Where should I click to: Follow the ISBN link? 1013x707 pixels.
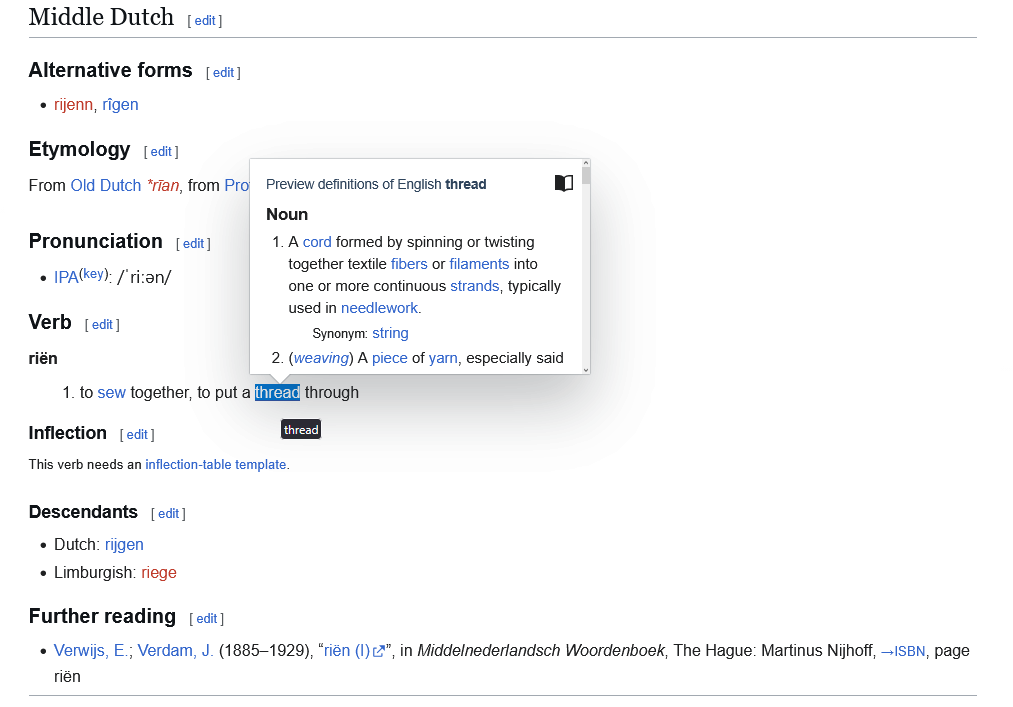pyautogui.click(x=903, y=651)
